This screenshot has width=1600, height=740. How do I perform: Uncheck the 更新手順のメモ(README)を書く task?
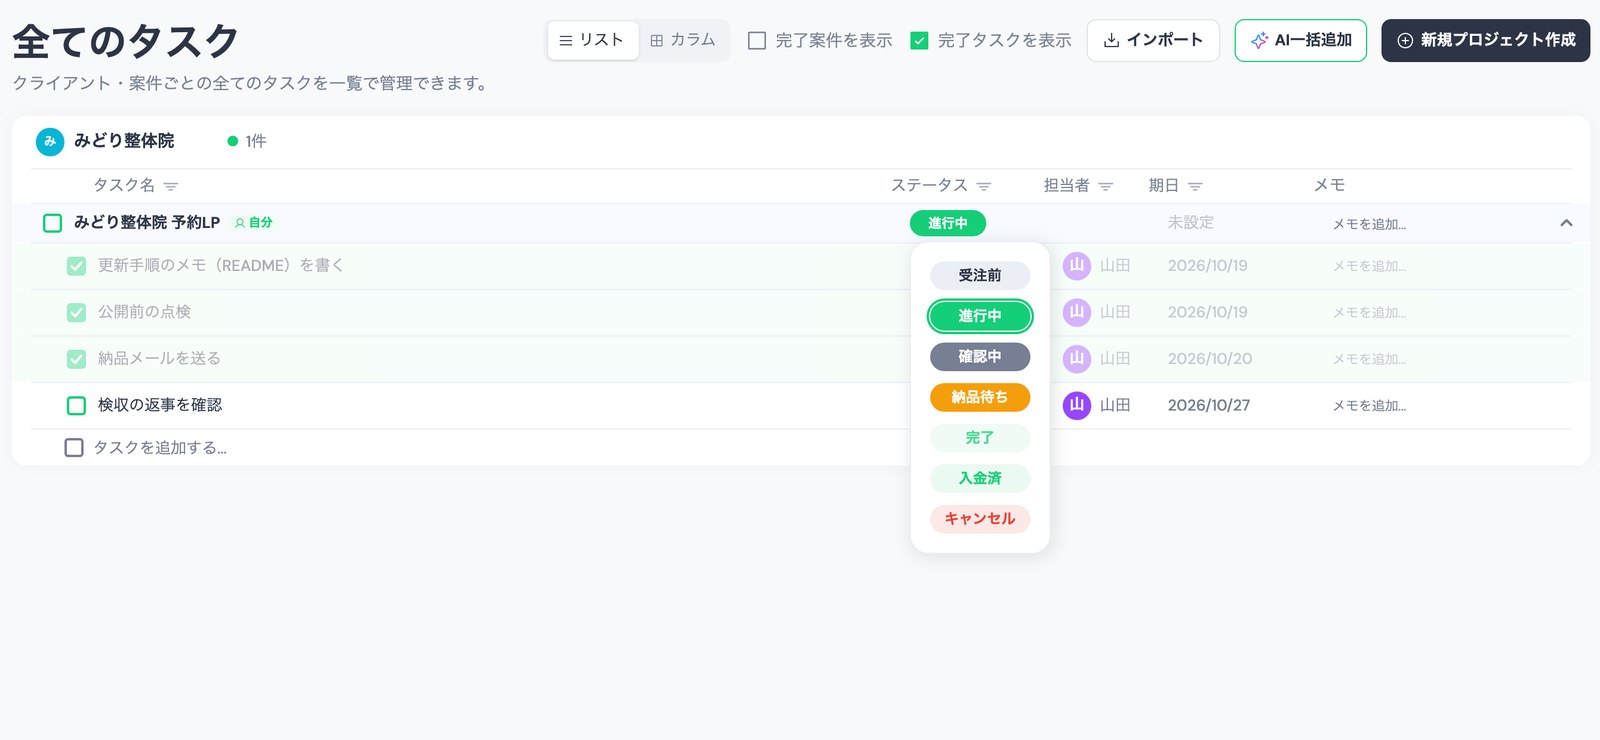76,266
